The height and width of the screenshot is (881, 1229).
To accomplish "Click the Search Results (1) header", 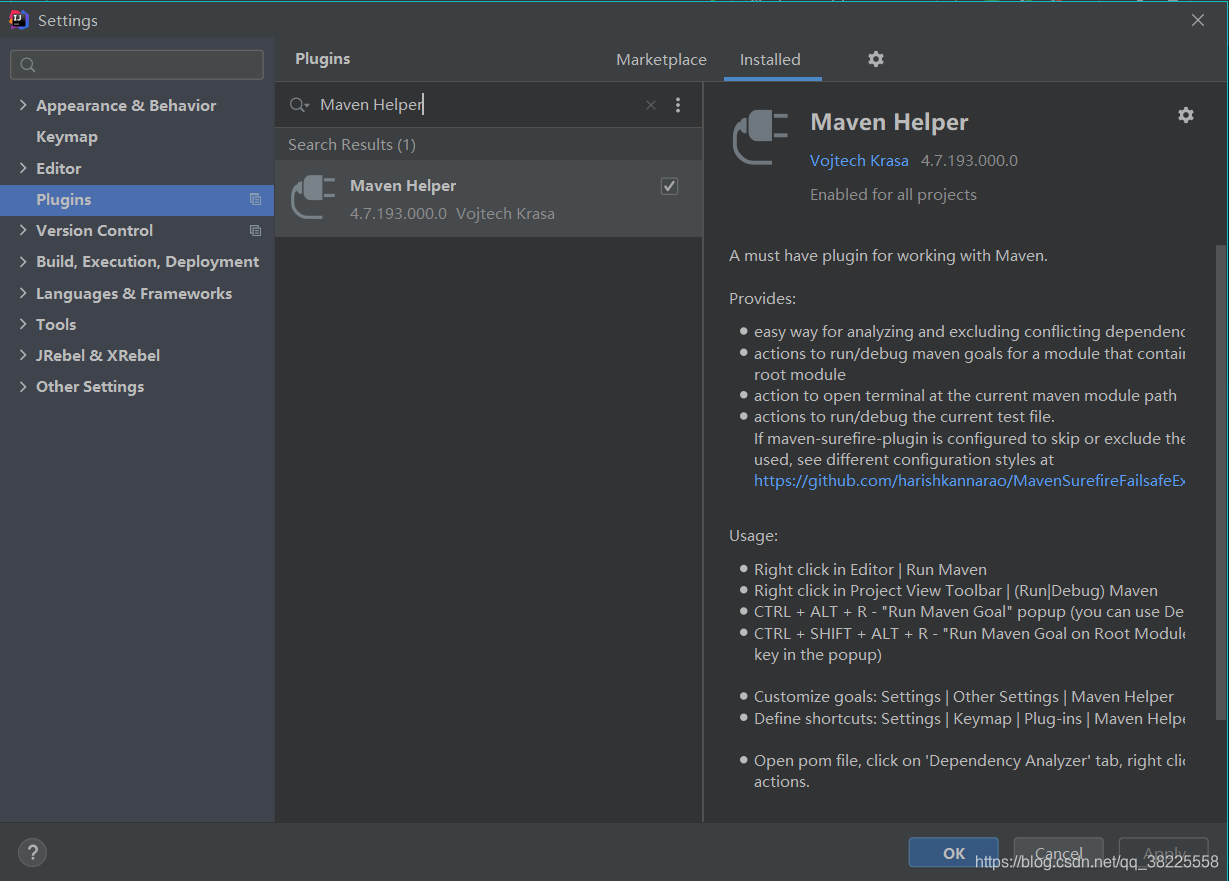I will tap(352, 145).
